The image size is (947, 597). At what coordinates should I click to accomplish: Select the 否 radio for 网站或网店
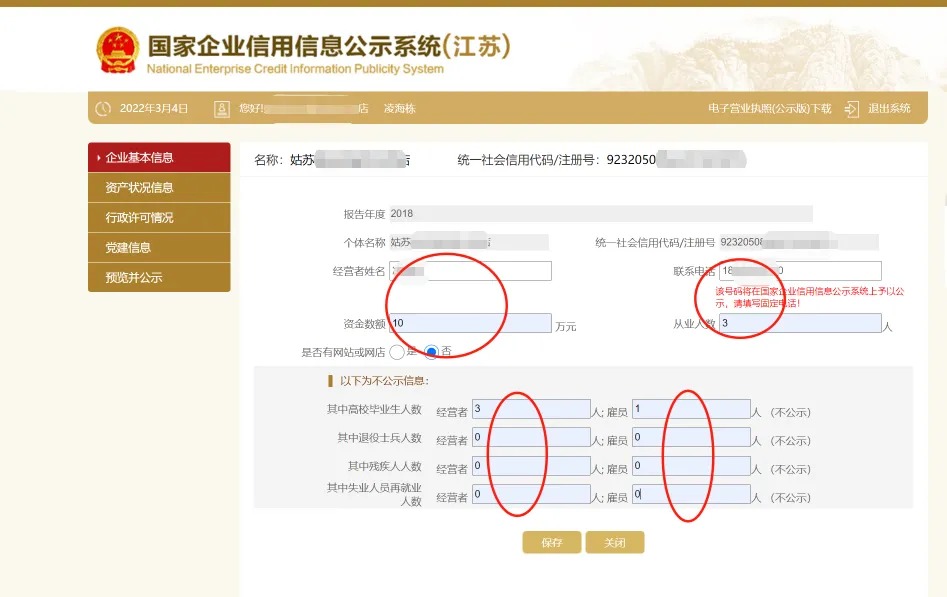[432, 352]
